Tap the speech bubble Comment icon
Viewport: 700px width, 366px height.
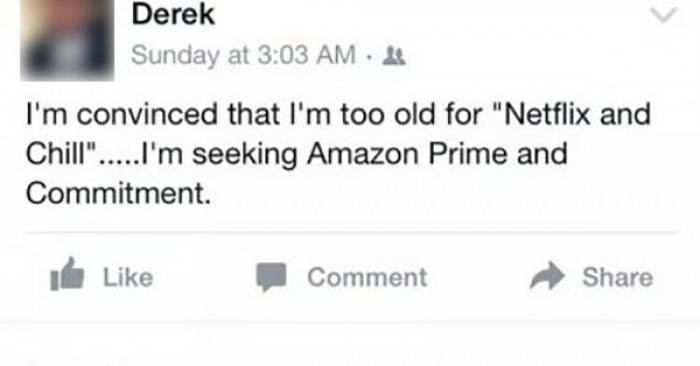tap(271, 277)
